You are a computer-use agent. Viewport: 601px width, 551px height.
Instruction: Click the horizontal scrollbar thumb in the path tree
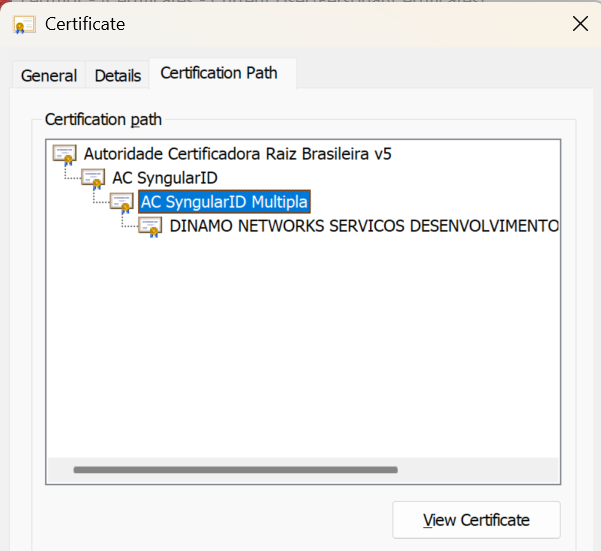[x=235, y=469]
